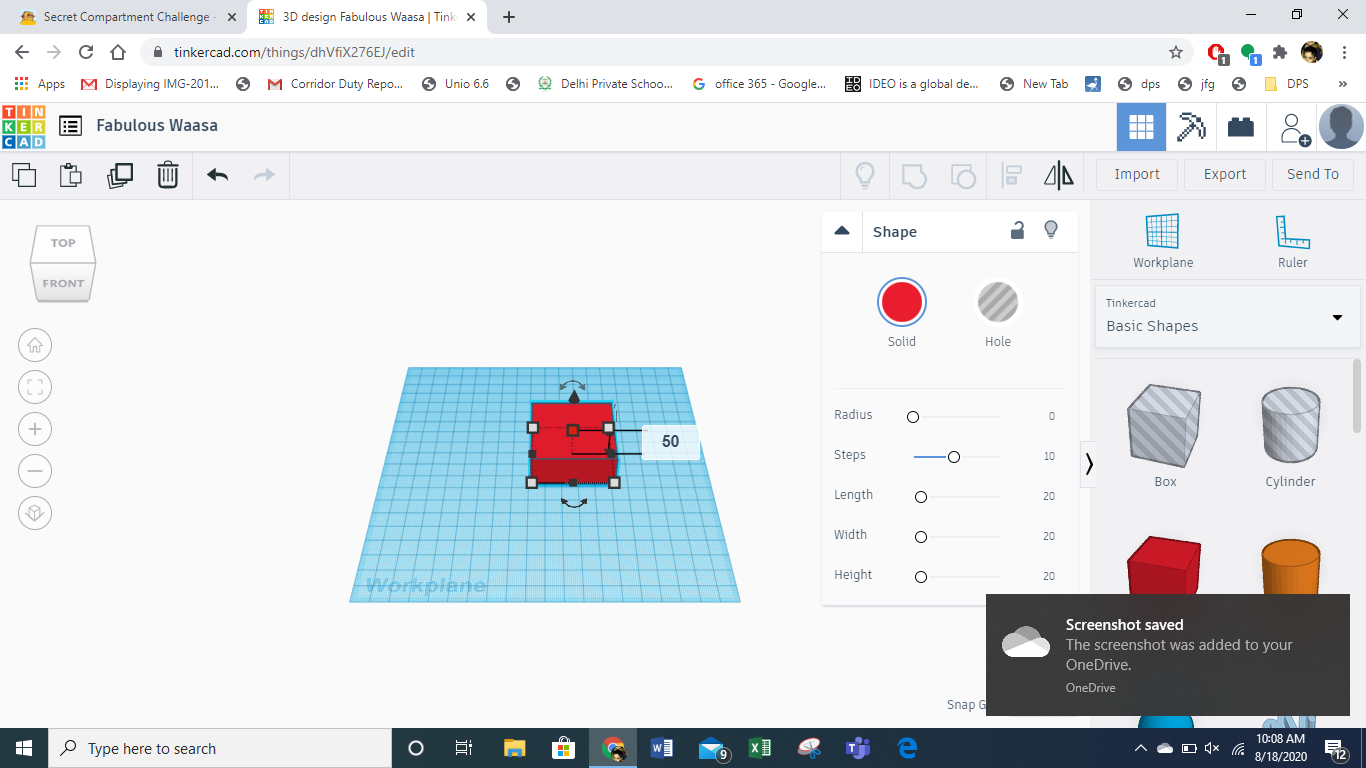Click the Radius slider handle
1366x768 pixels.
913,416
